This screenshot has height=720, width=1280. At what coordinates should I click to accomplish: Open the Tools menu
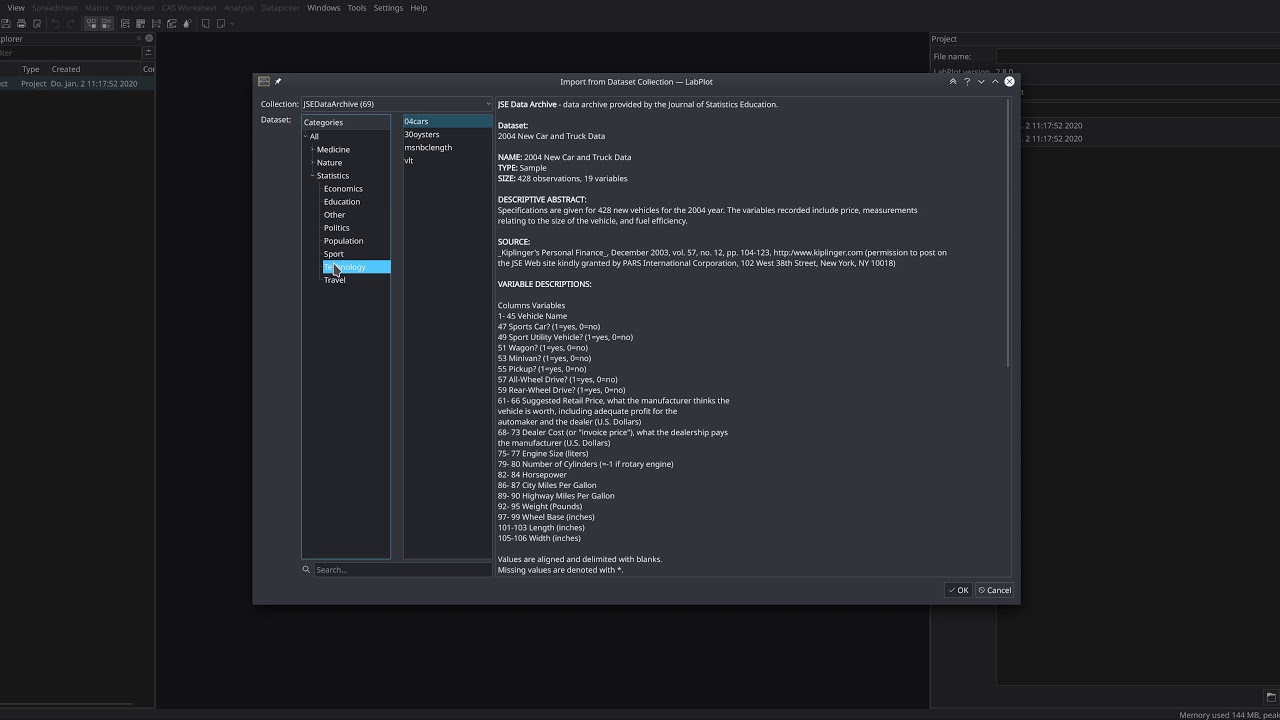[357, 8]
